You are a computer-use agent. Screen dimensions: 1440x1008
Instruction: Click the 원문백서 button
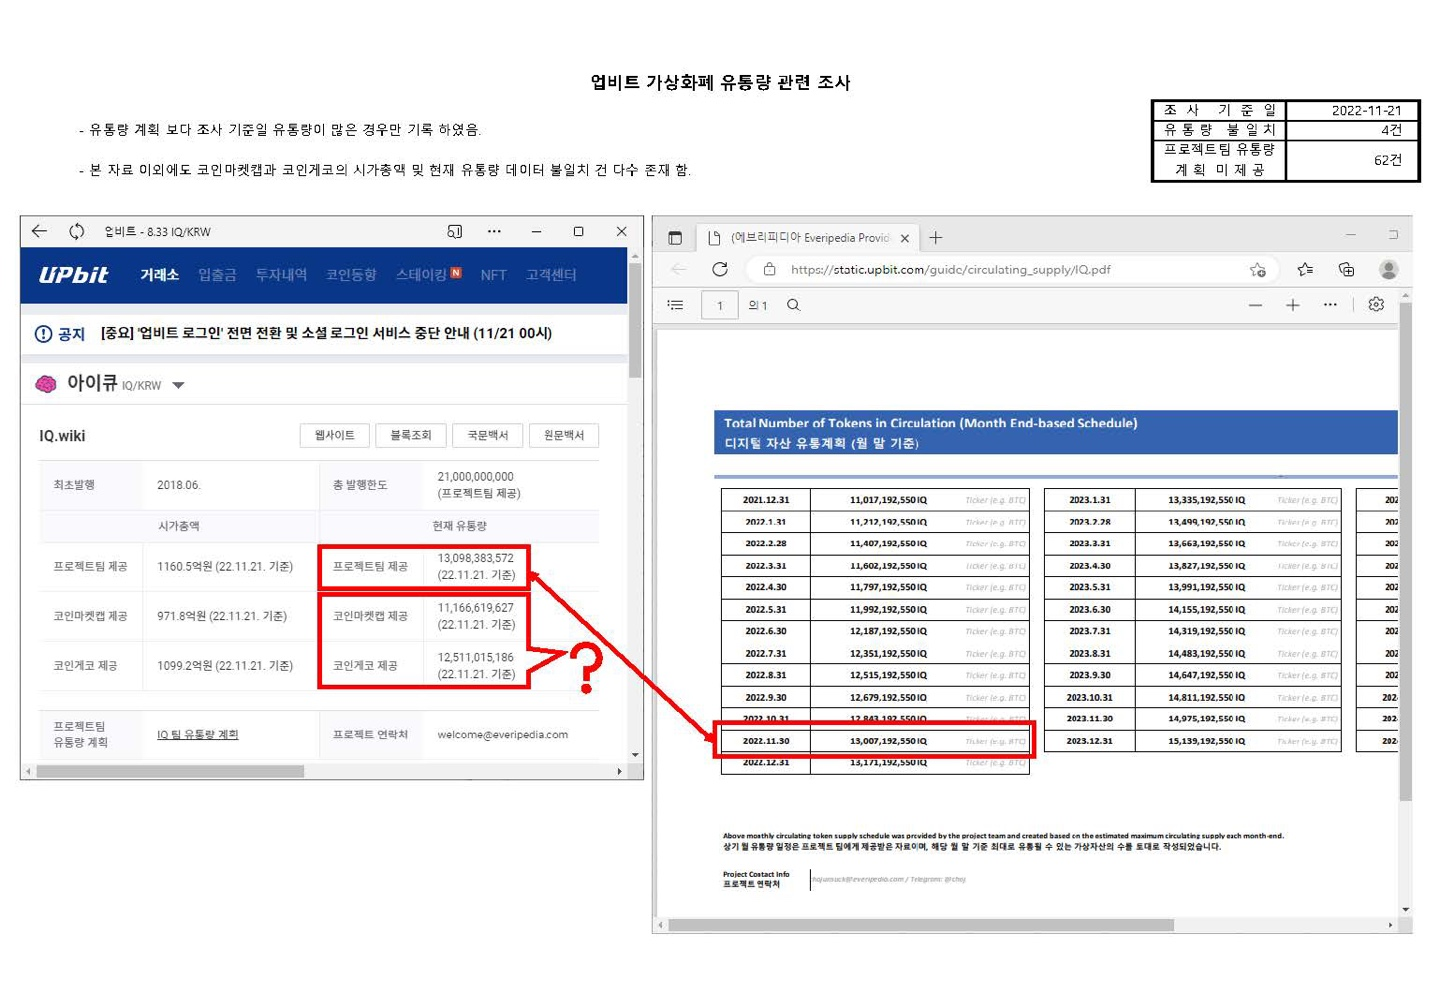click(x=564, y=435)
